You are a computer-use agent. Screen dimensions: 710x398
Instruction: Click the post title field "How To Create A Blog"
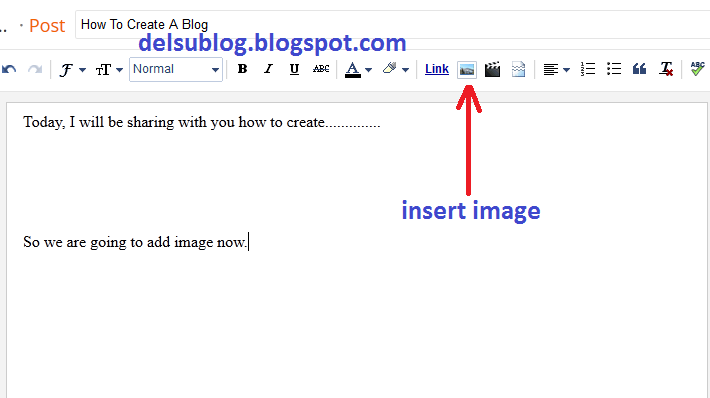393,24
